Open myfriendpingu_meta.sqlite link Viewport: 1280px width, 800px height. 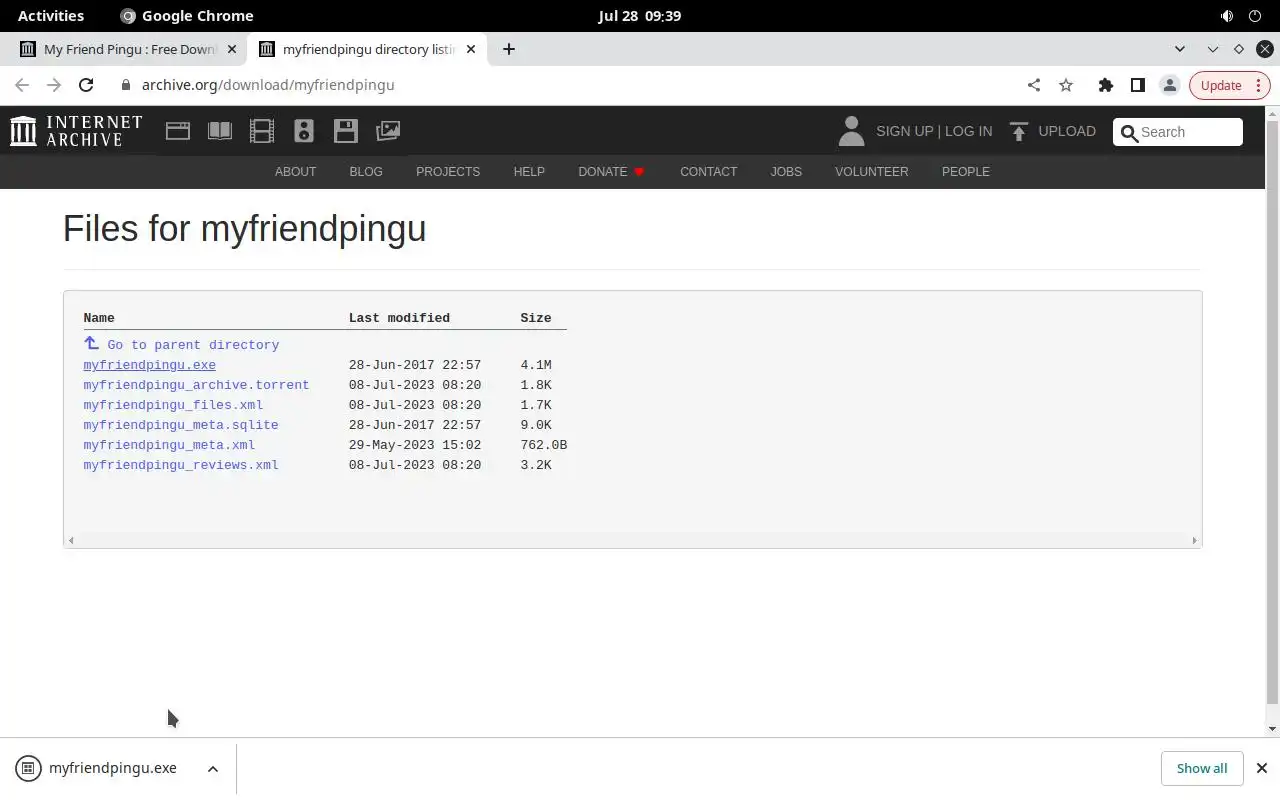click(x=181, y=425)
